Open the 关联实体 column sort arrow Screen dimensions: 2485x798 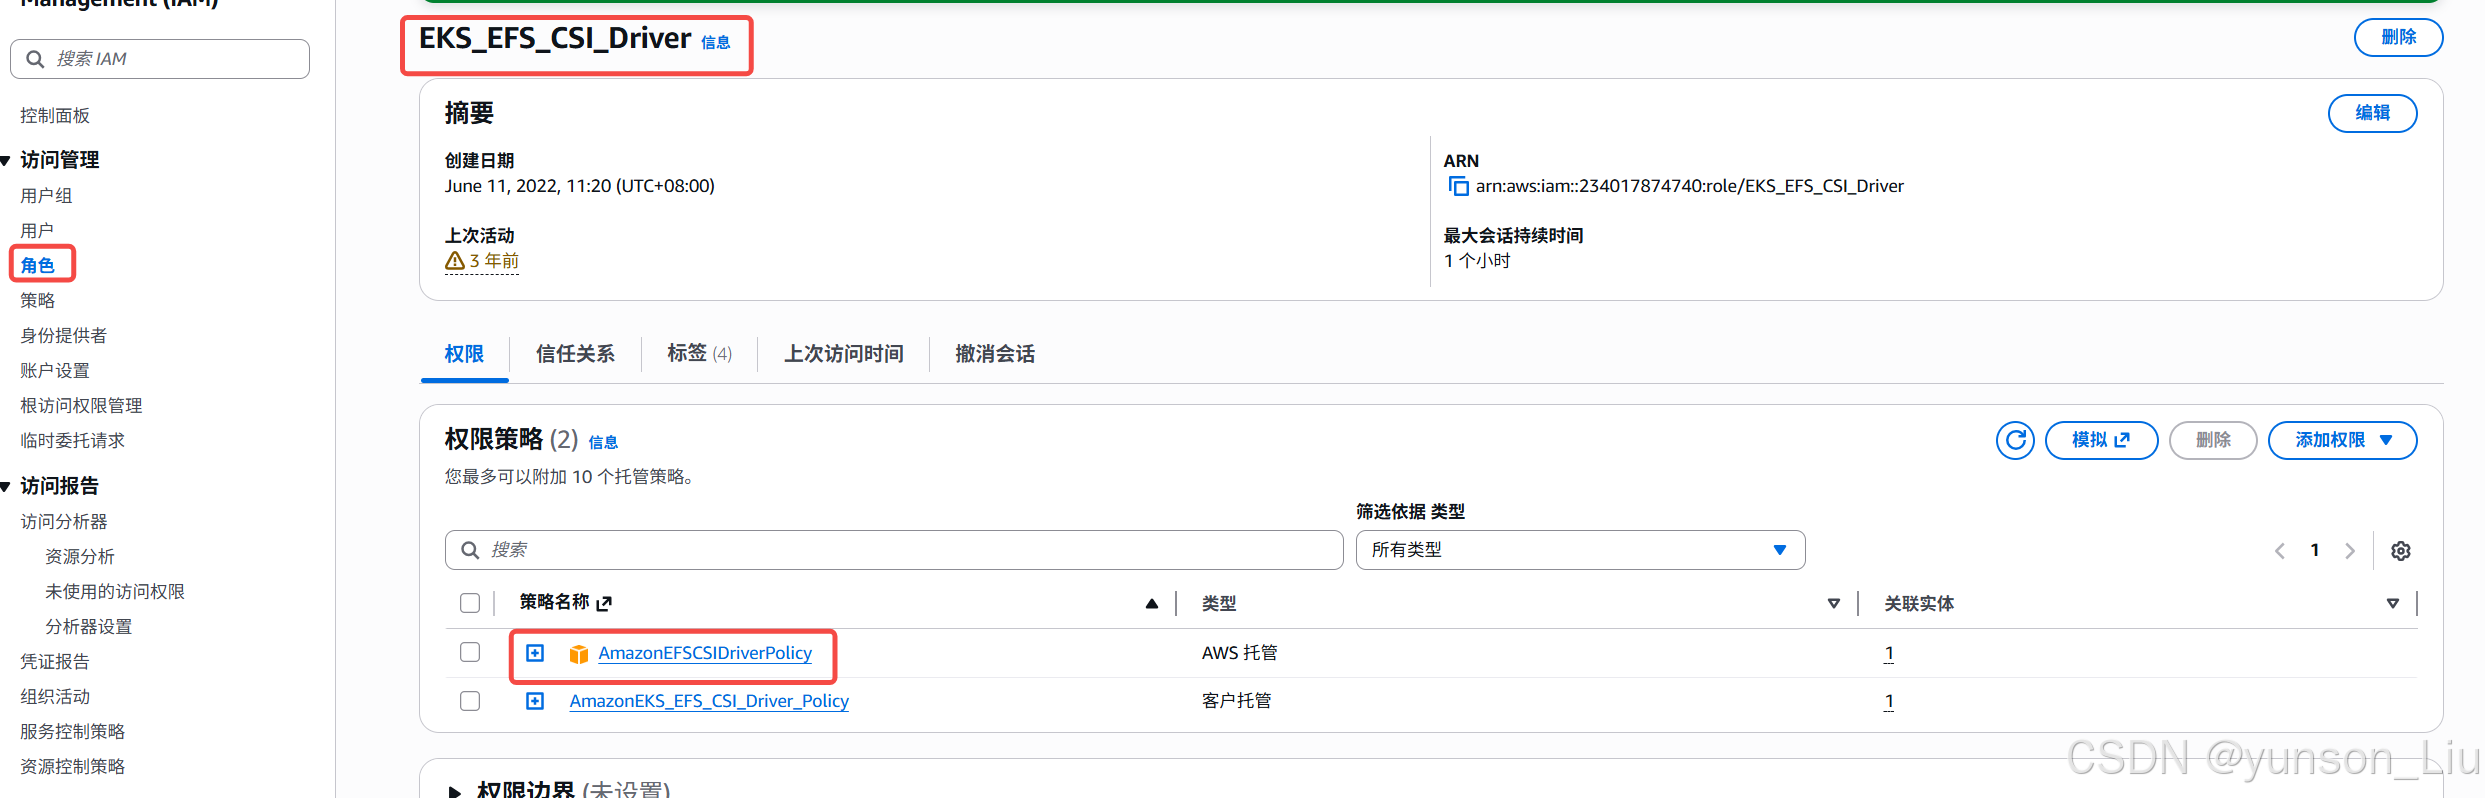(2392, 603)
